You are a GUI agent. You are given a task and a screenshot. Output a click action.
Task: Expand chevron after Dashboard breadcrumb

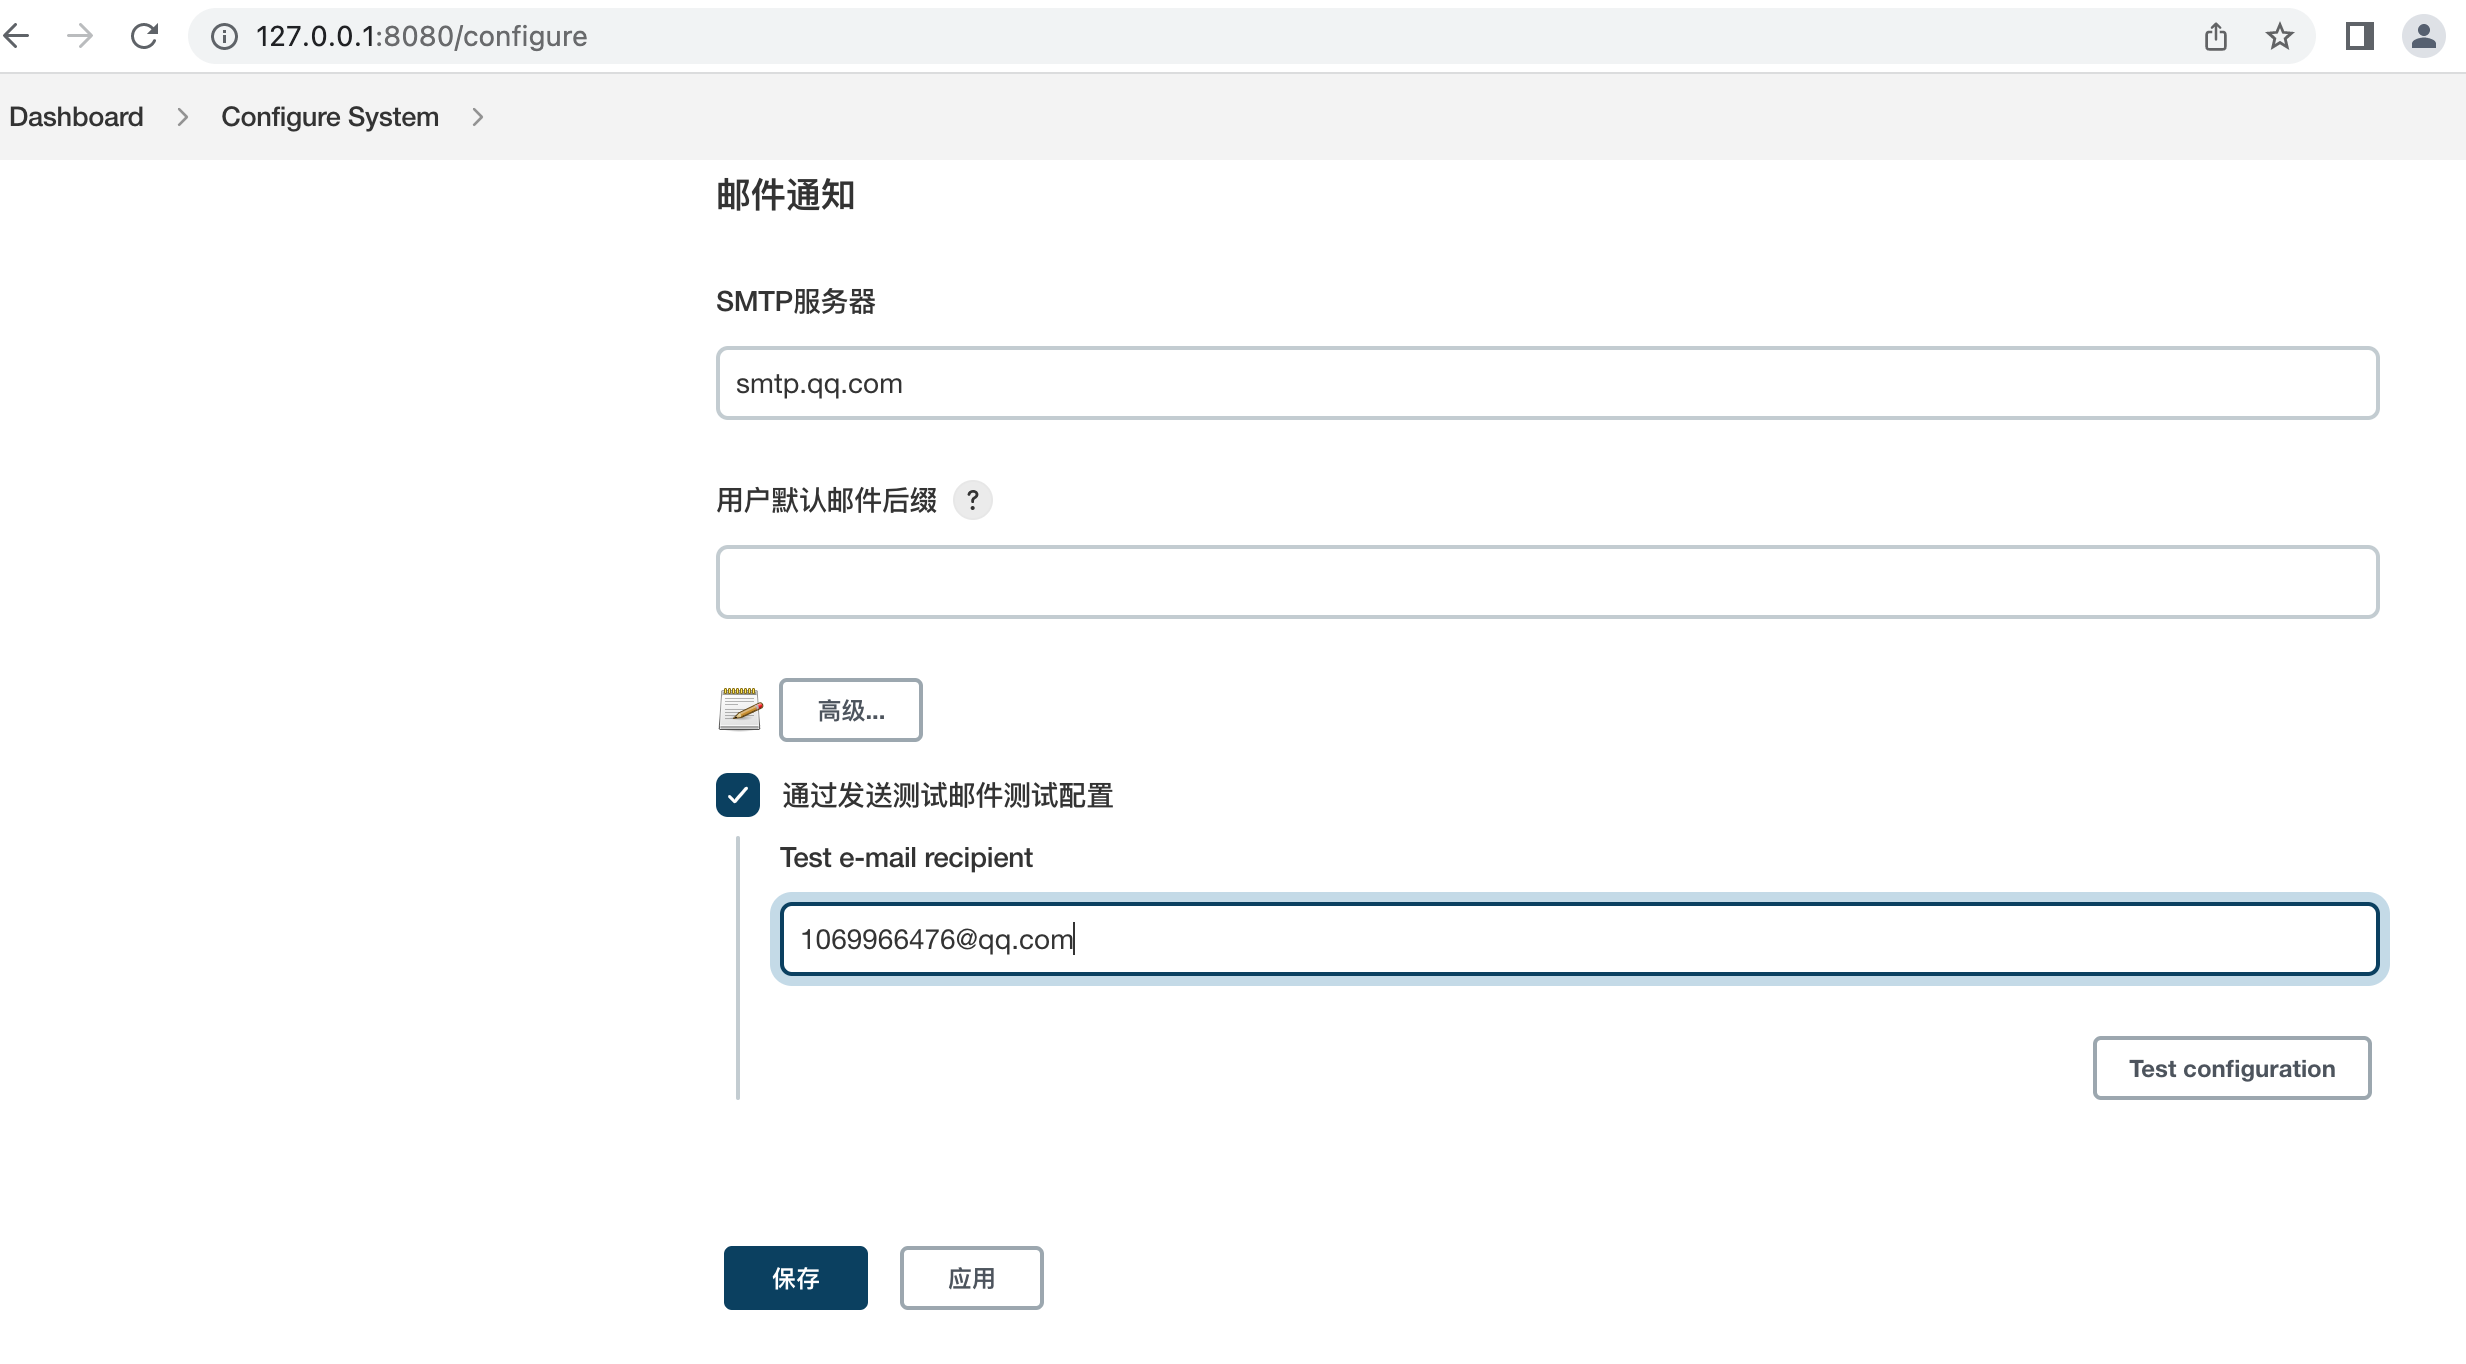pos(182,117)
